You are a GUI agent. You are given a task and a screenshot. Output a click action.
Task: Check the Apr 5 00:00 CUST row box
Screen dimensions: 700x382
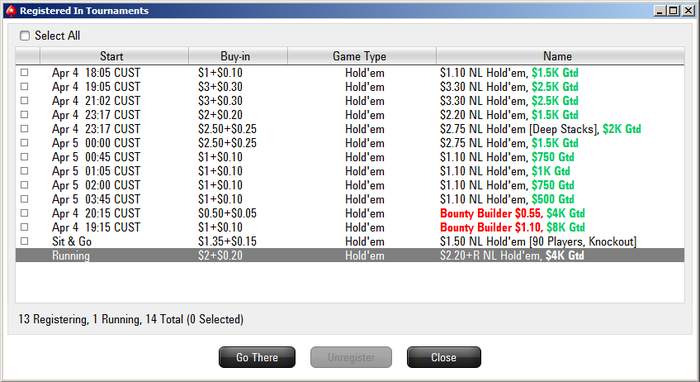coord(24,143)
